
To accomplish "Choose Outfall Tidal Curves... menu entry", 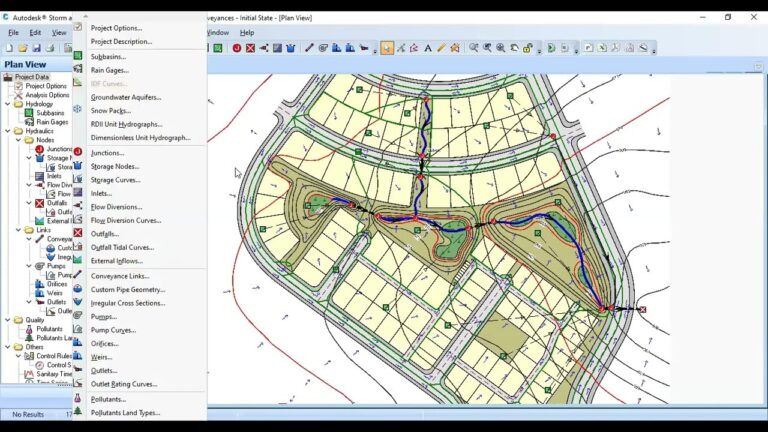I will pos(122,248).
